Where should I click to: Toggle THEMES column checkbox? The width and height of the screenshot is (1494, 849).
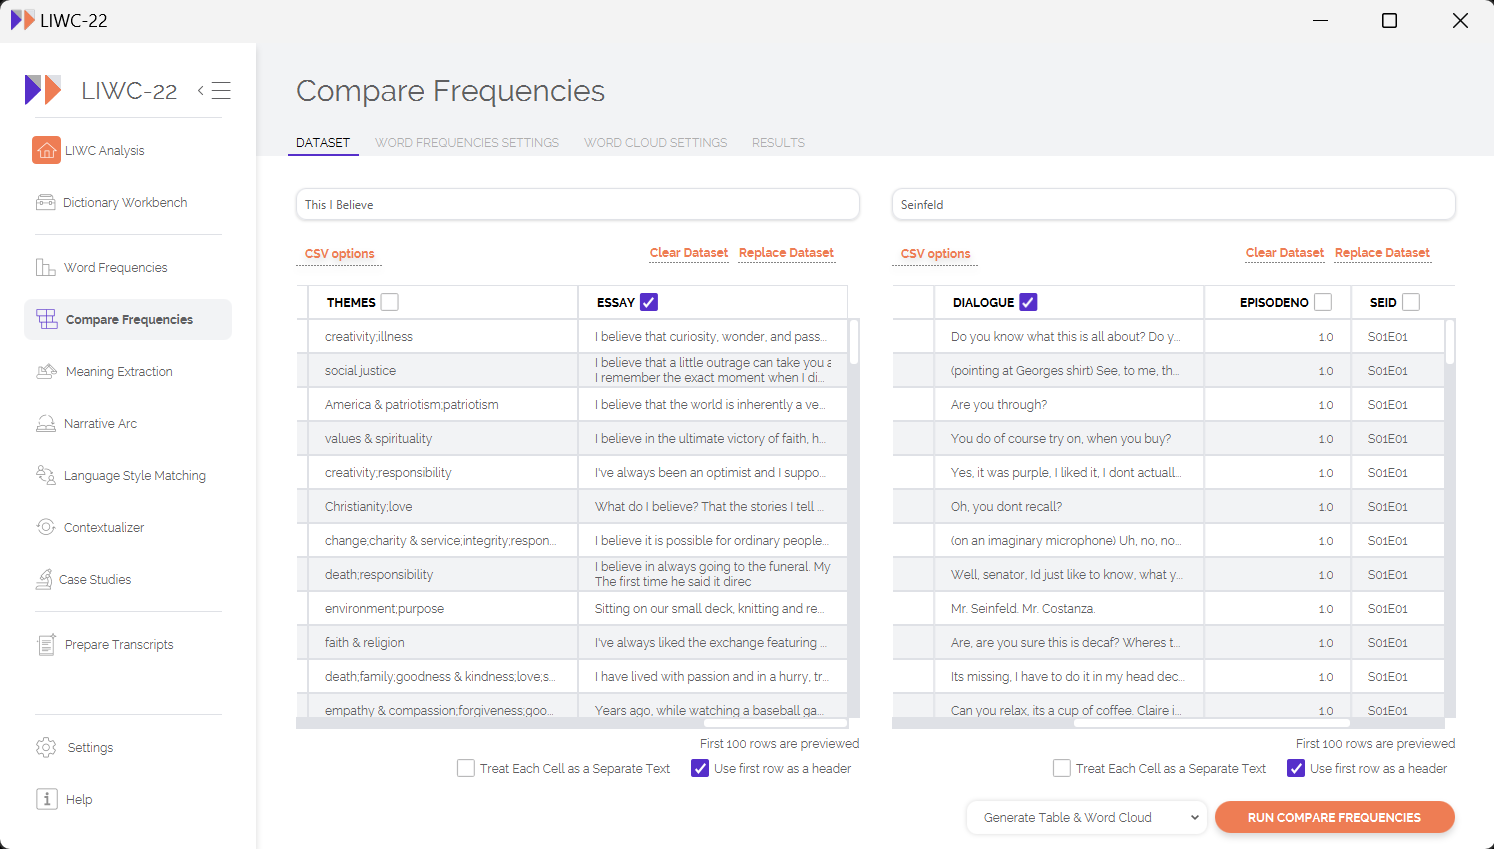(390, 302)
